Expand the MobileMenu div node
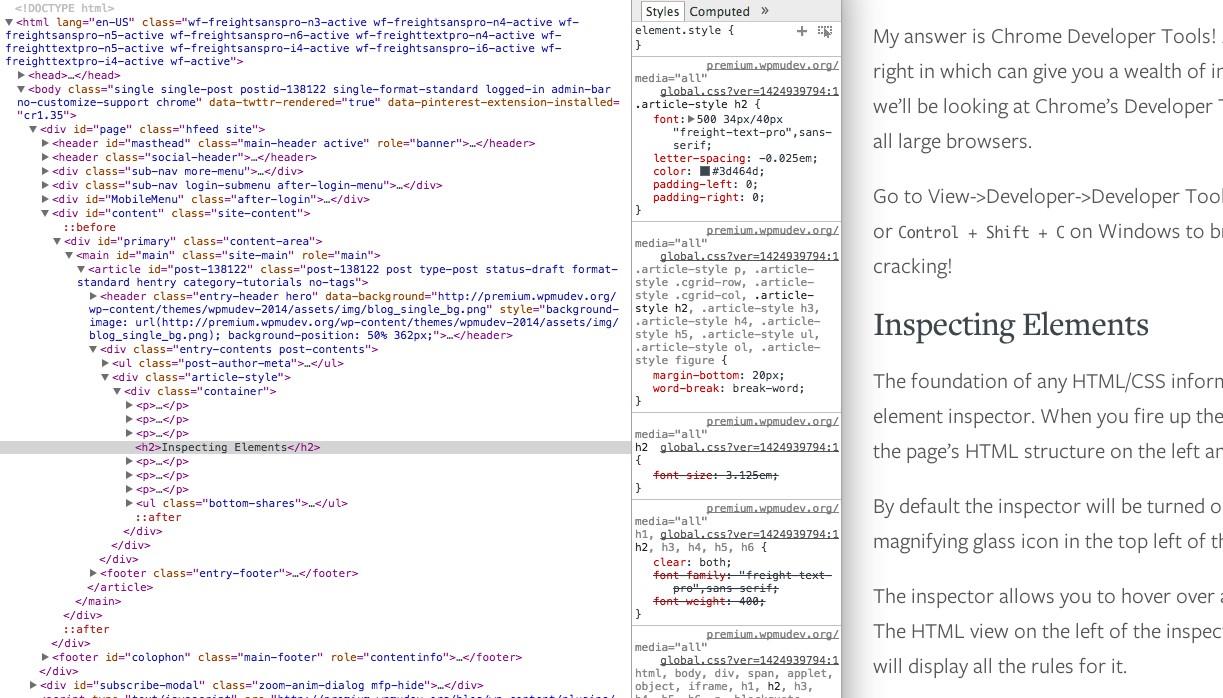This screenshot has width=1223, height=698. point(45,200)
